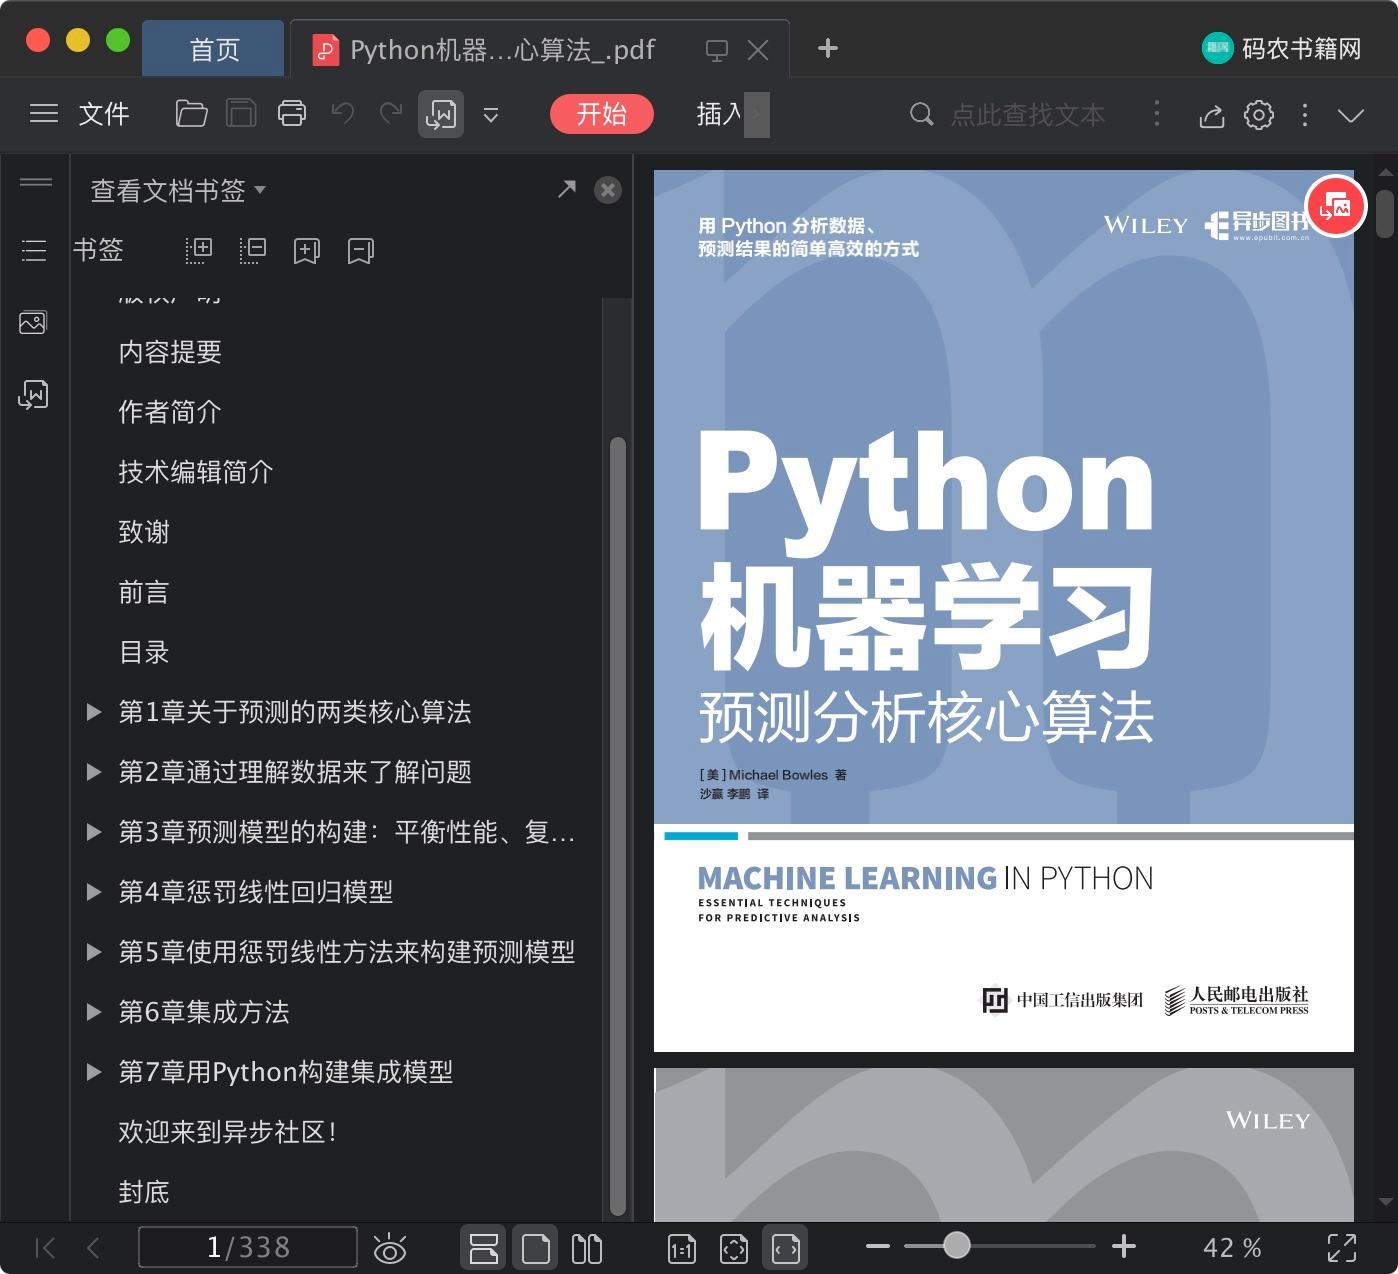Click delete bookmark icon
1398x1274 pixels.
coord(360,251)
